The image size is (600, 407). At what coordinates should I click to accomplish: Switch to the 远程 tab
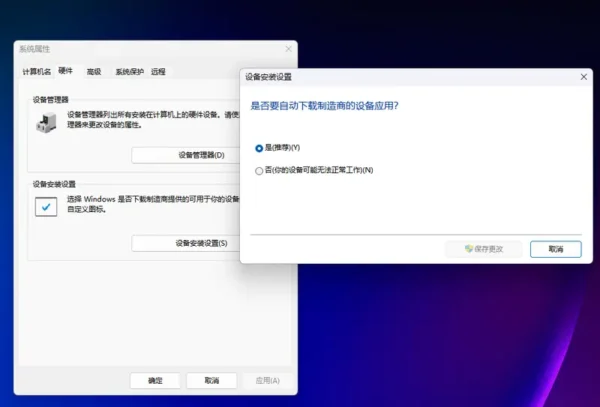(x=158, y=72)
